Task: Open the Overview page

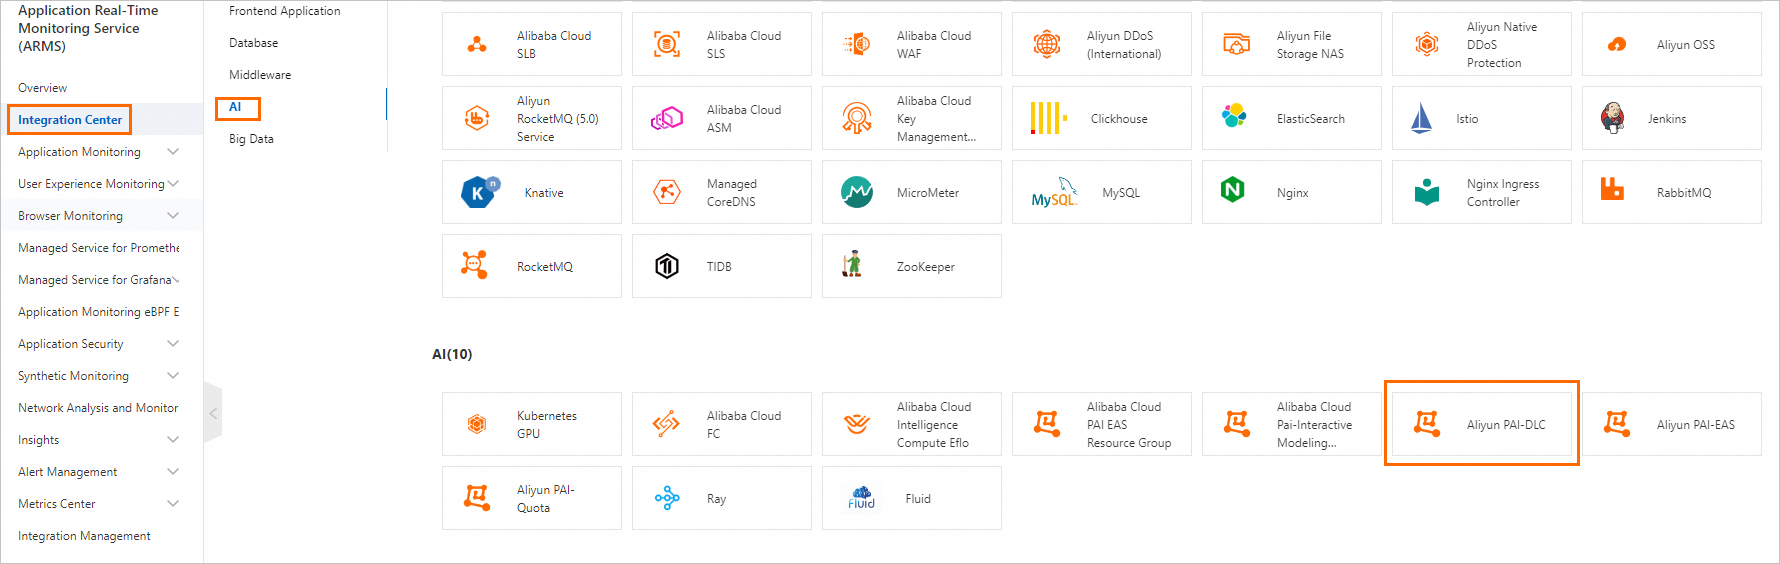Action: [42, 88]
